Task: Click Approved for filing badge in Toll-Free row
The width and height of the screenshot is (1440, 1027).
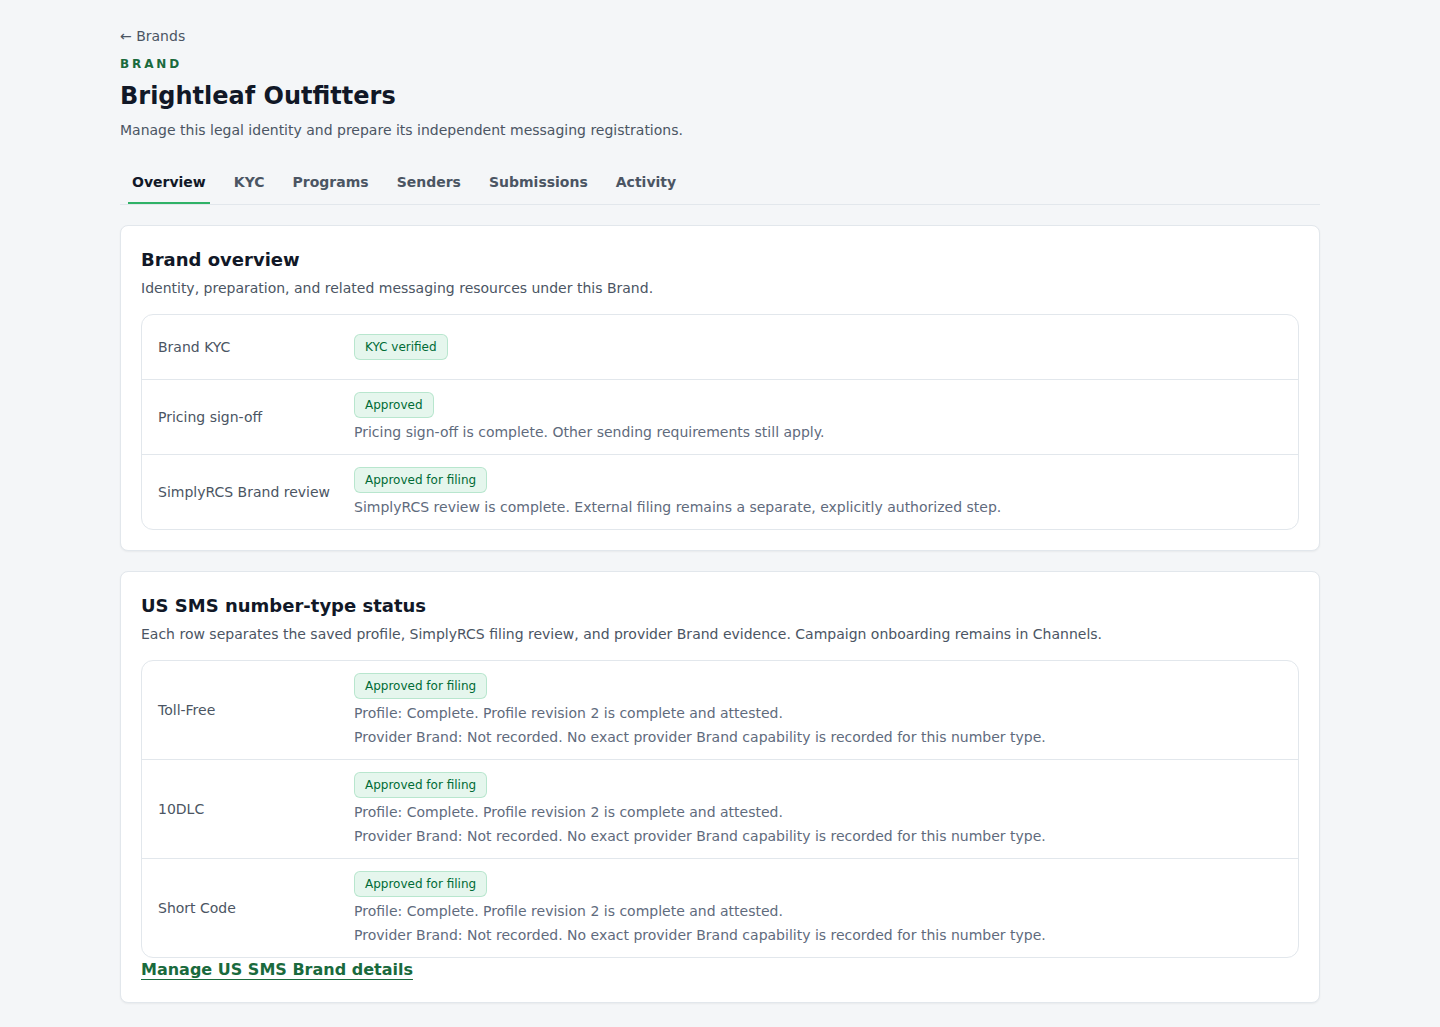Action: pos(420,686)
